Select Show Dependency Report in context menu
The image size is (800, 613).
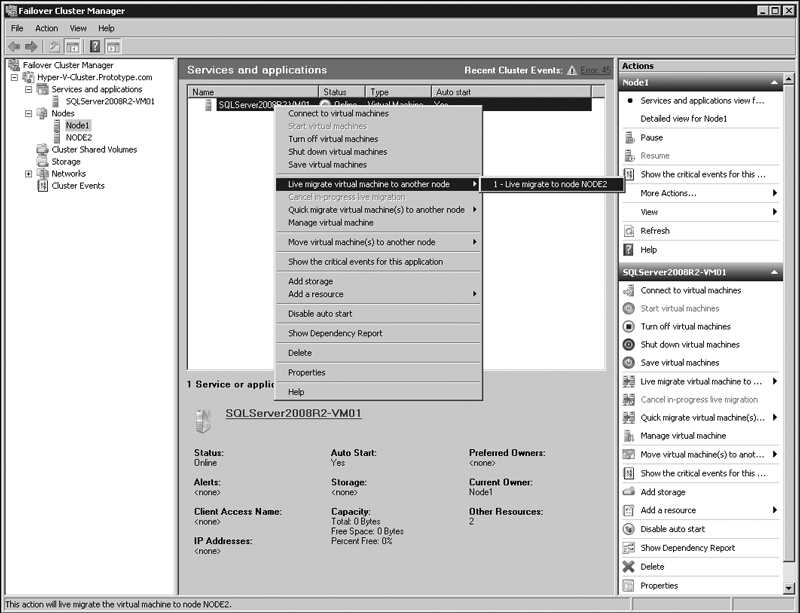pos(378,333)
